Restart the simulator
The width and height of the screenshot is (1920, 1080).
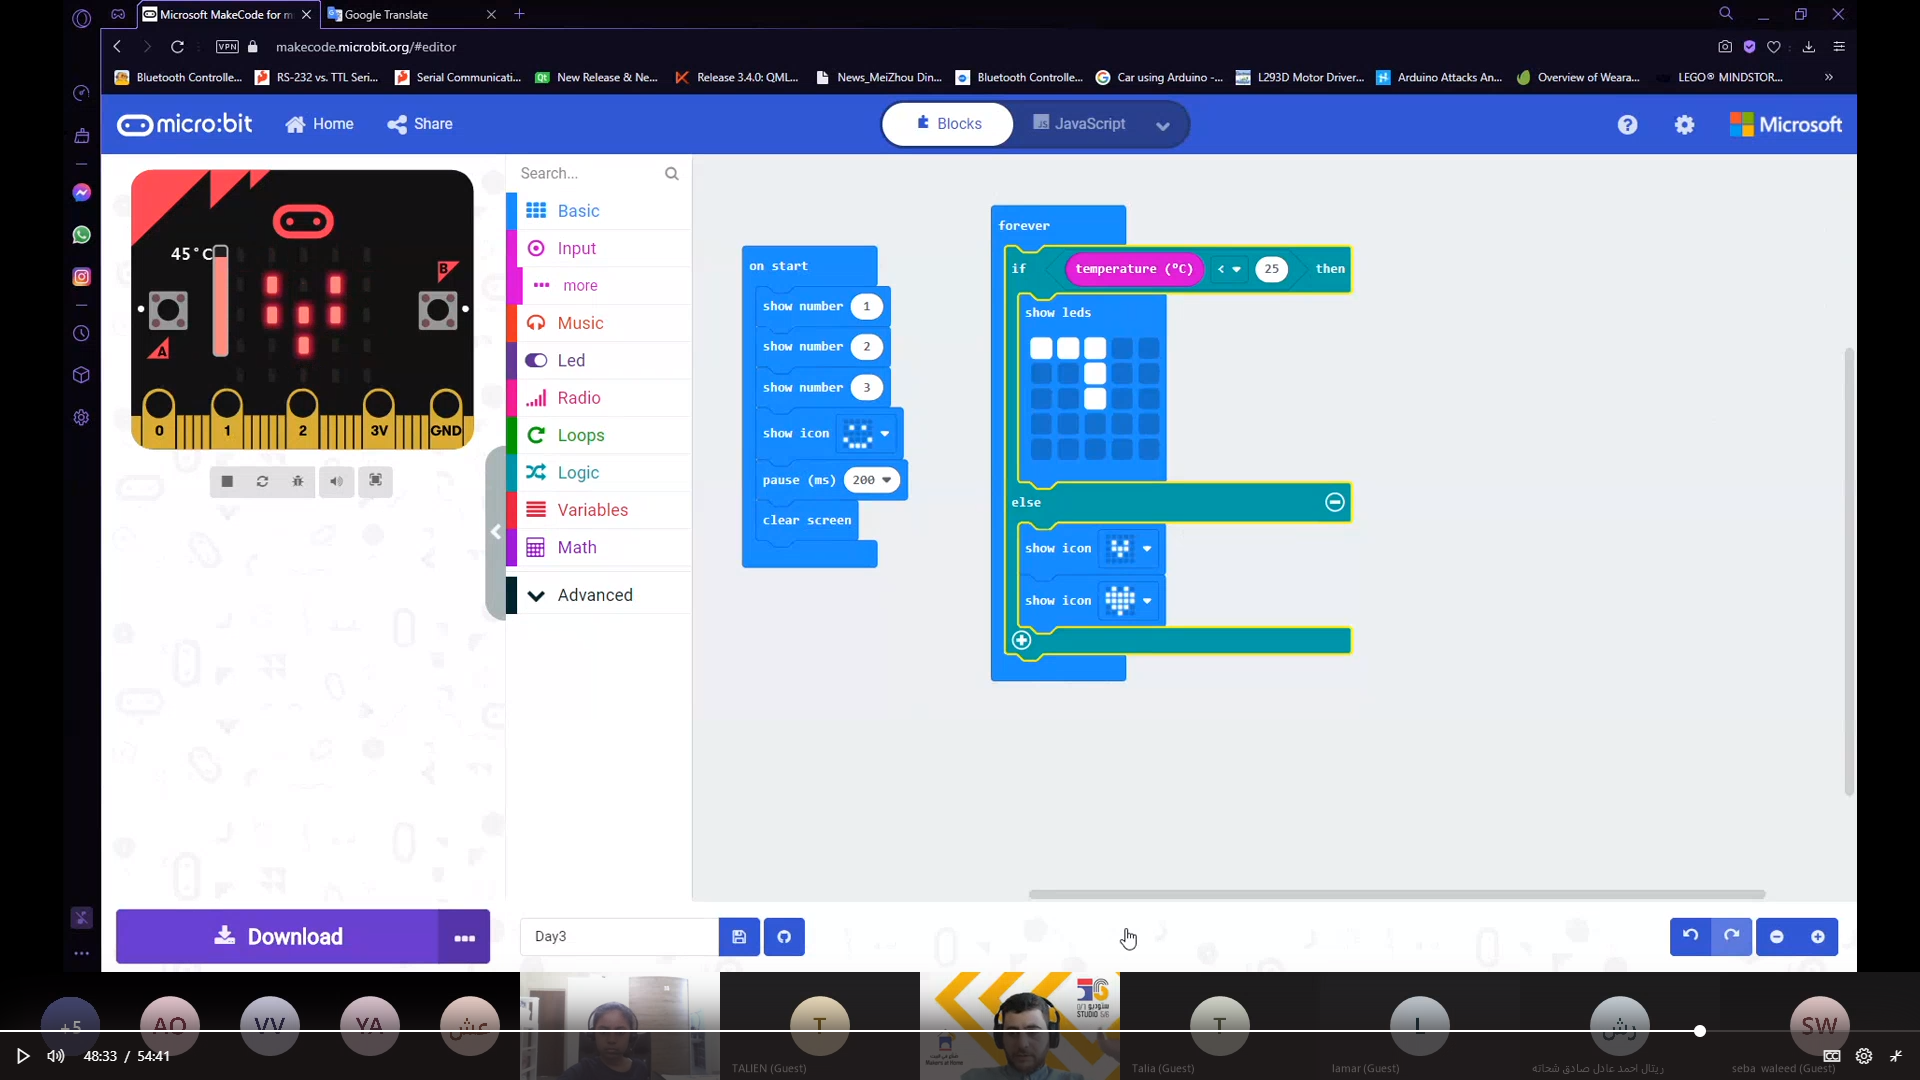click(262, 481)
